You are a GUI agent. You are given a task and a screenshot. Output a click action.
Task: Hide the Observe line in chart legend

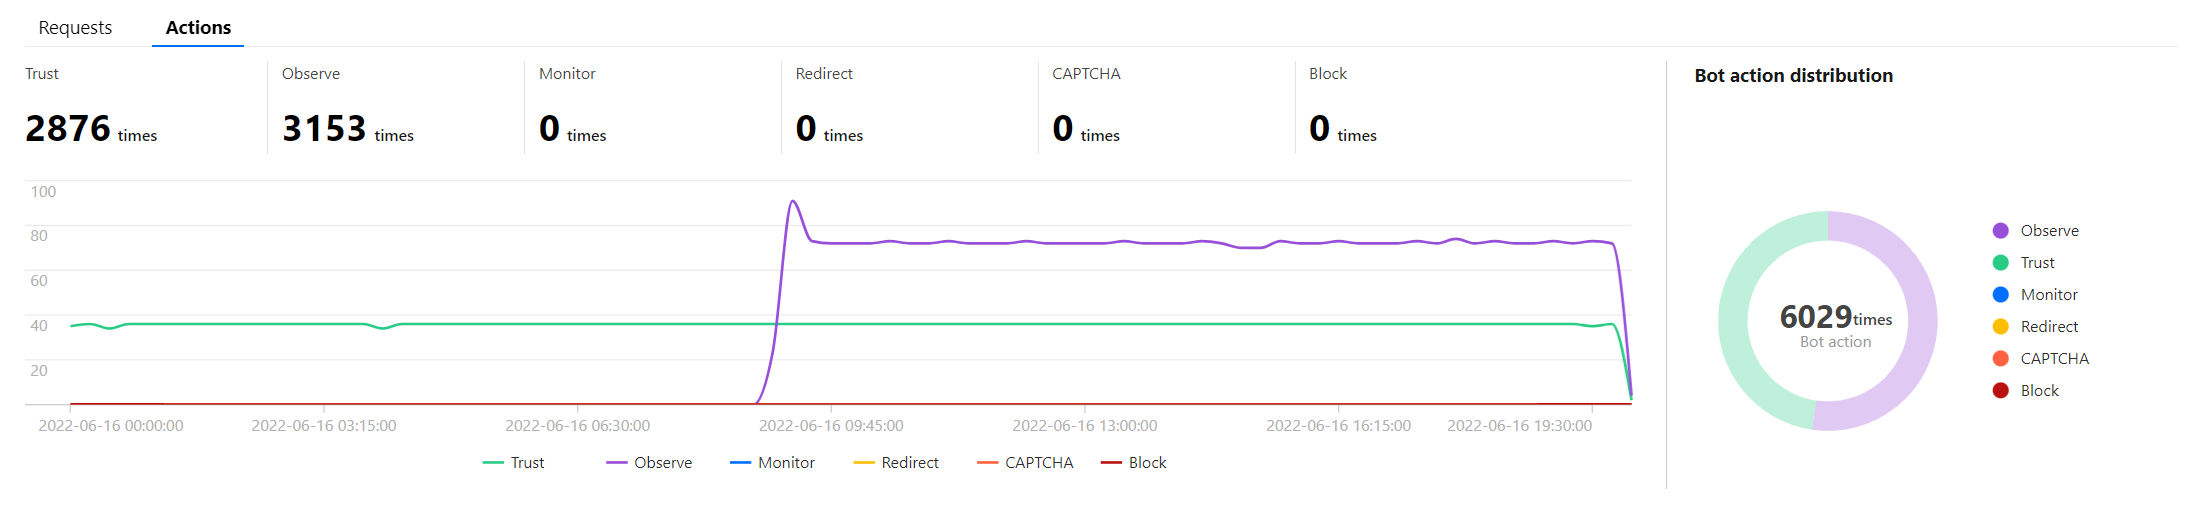tap(650, 463)
